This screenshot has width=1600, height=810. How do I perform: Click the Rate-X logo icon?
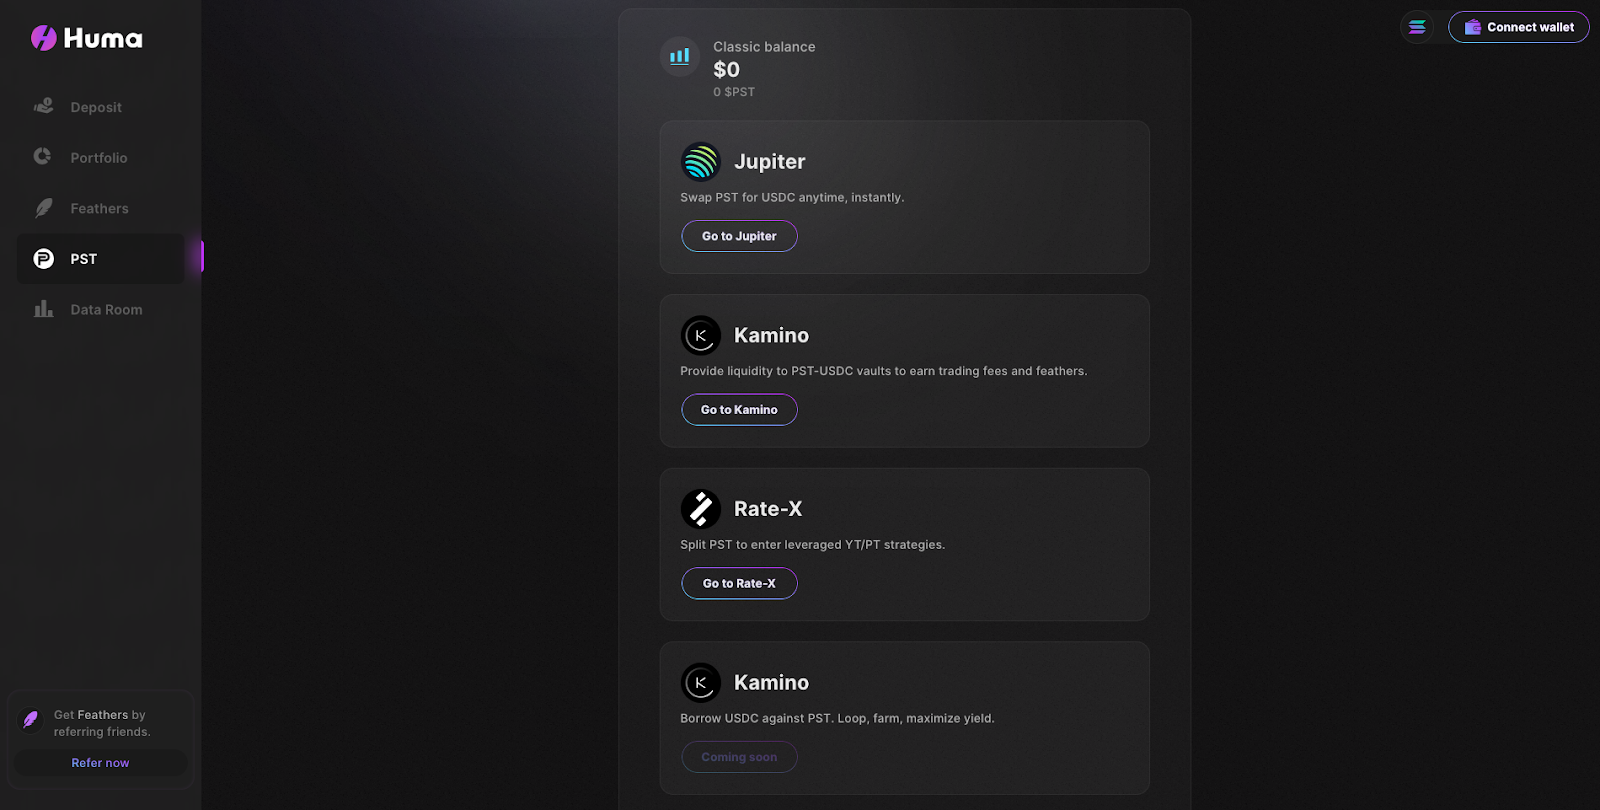700,509
